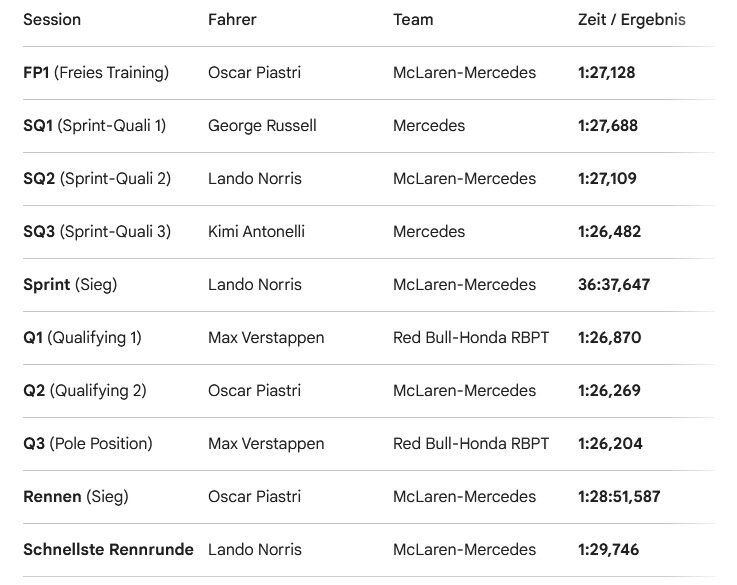This screenshot has height=585, width=737.
Task: Select the race time 1:28:51,587
Action: (x=619, y=497)
